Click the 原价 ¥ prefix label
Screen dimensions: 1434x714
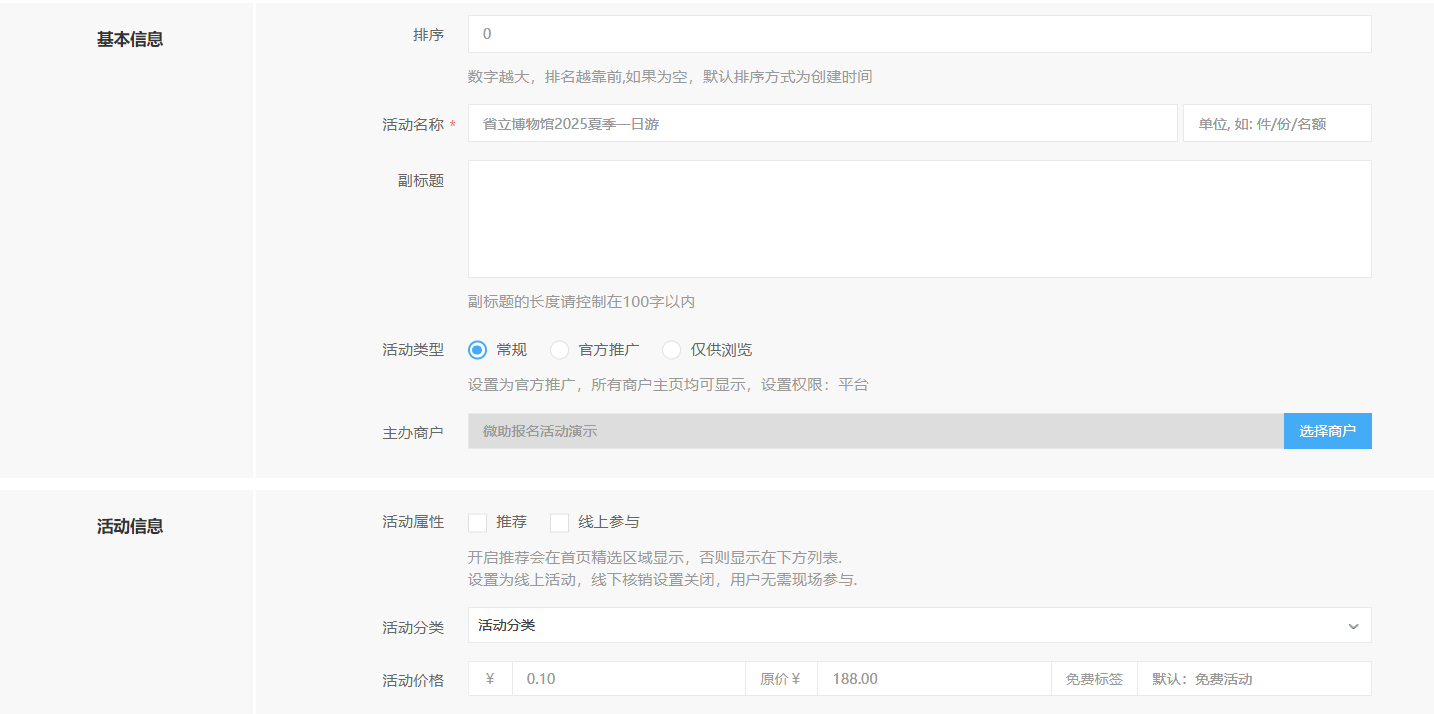[x=781, y=679]
